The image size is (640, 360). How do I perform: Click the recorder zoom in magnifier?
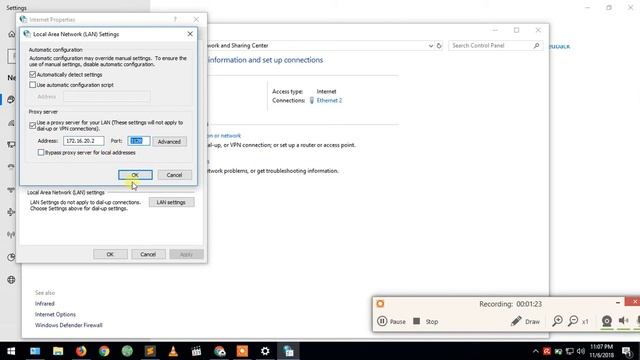pyautogui.click(x=557, y=321)
